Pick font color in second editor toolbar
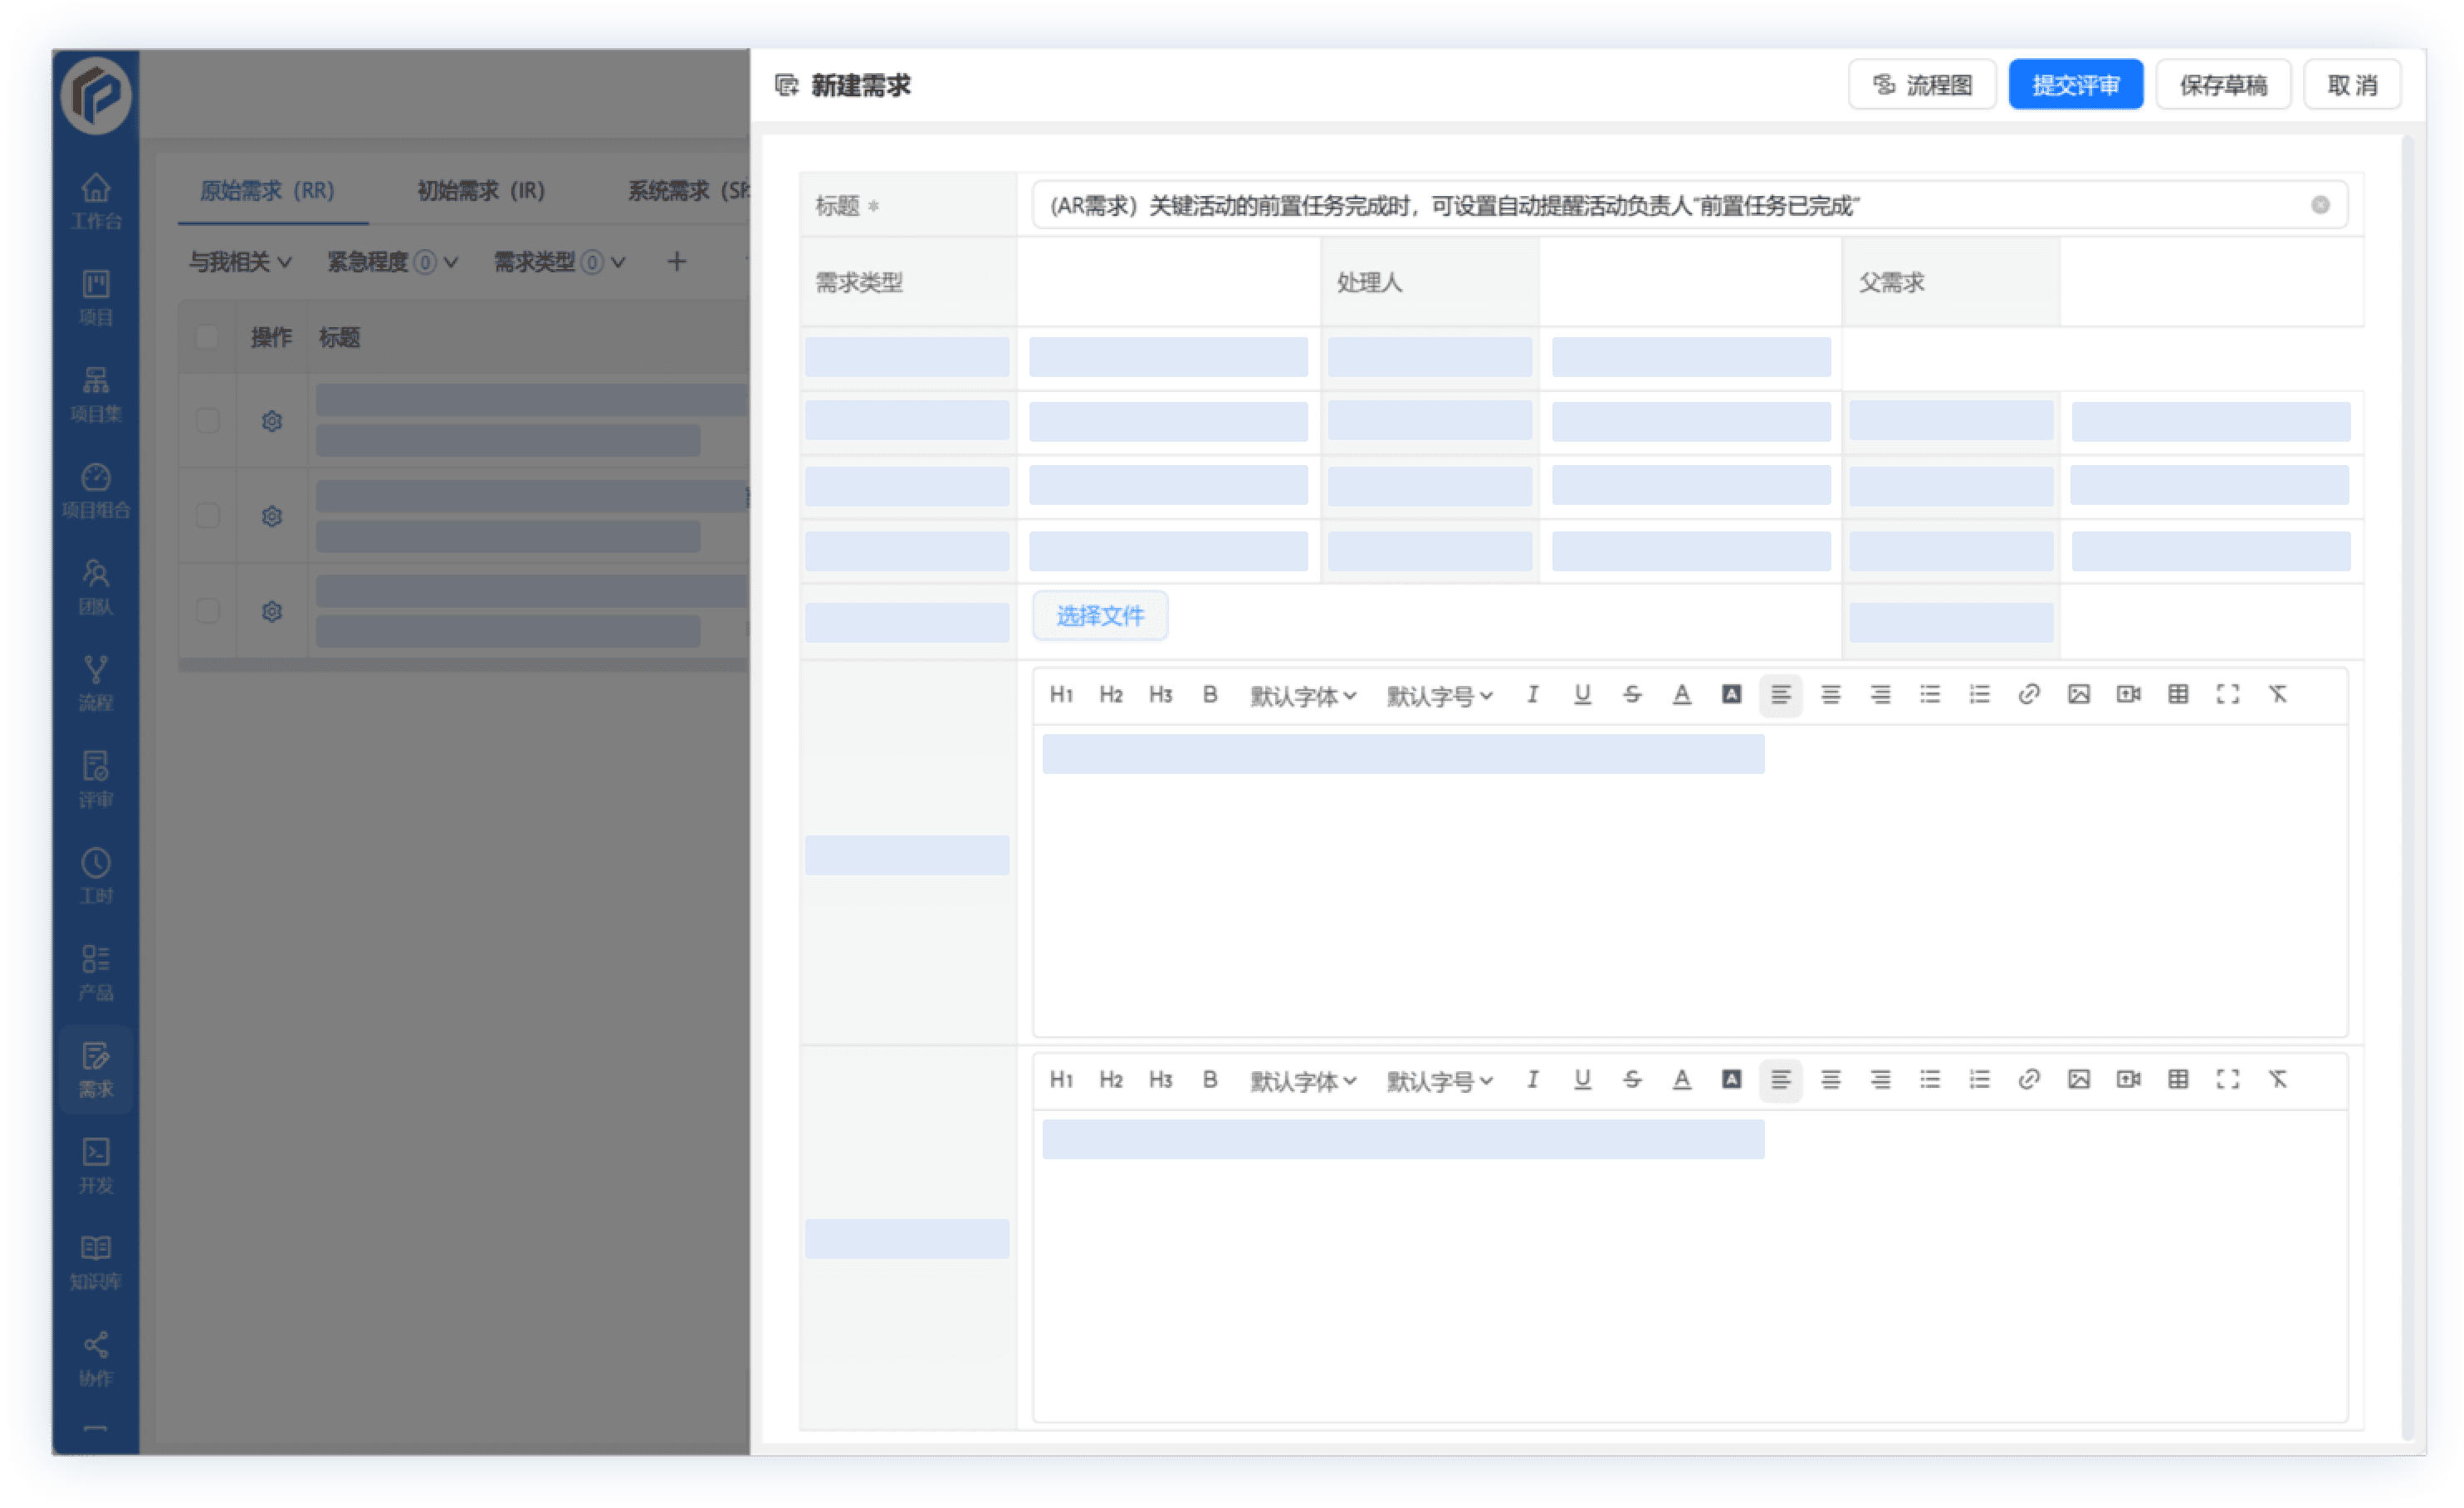The width and height of the screenshot is (2464, 1508). click(1681, 1079)
